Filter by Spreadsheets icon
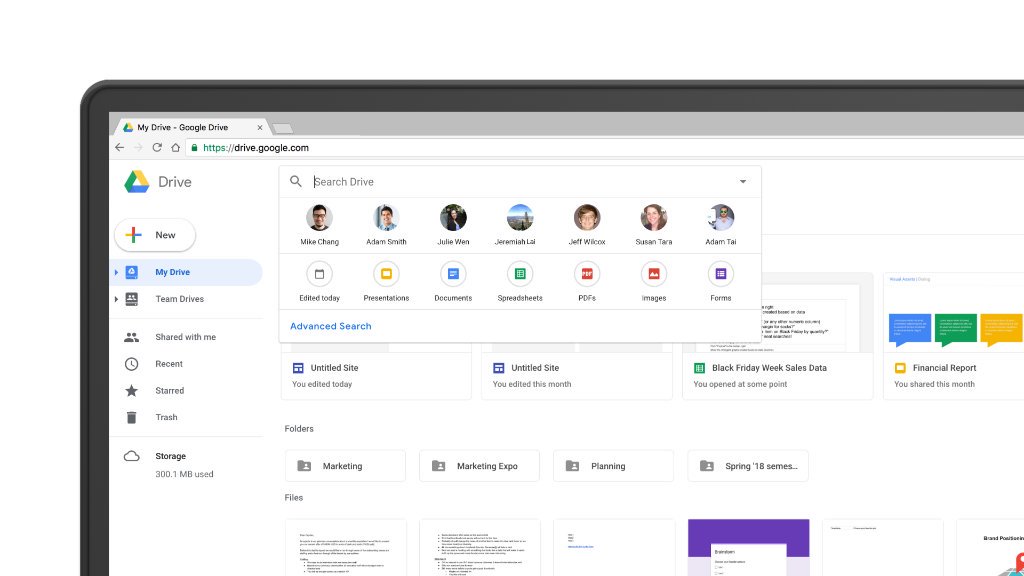Image resolution: width=1024 pixels, height=576 pixels. [x=520, y=274]
